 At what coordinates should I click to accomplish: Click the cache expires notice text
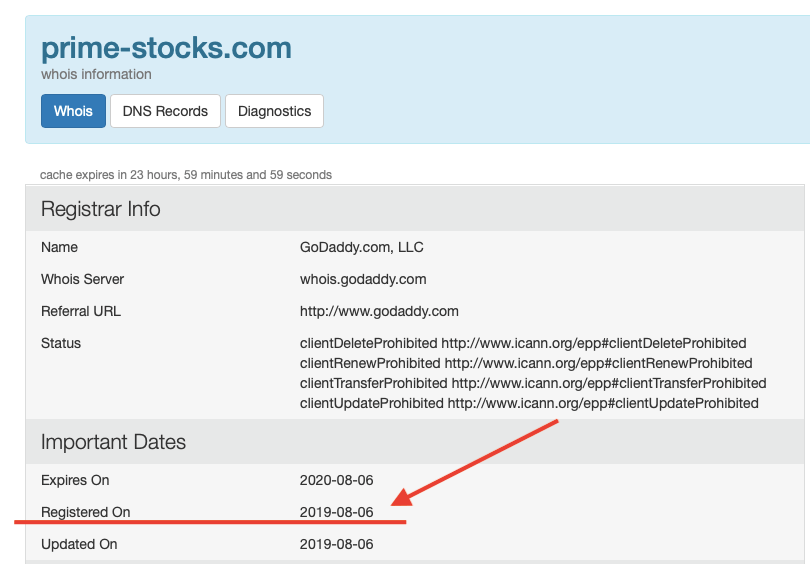click(185, 175)
